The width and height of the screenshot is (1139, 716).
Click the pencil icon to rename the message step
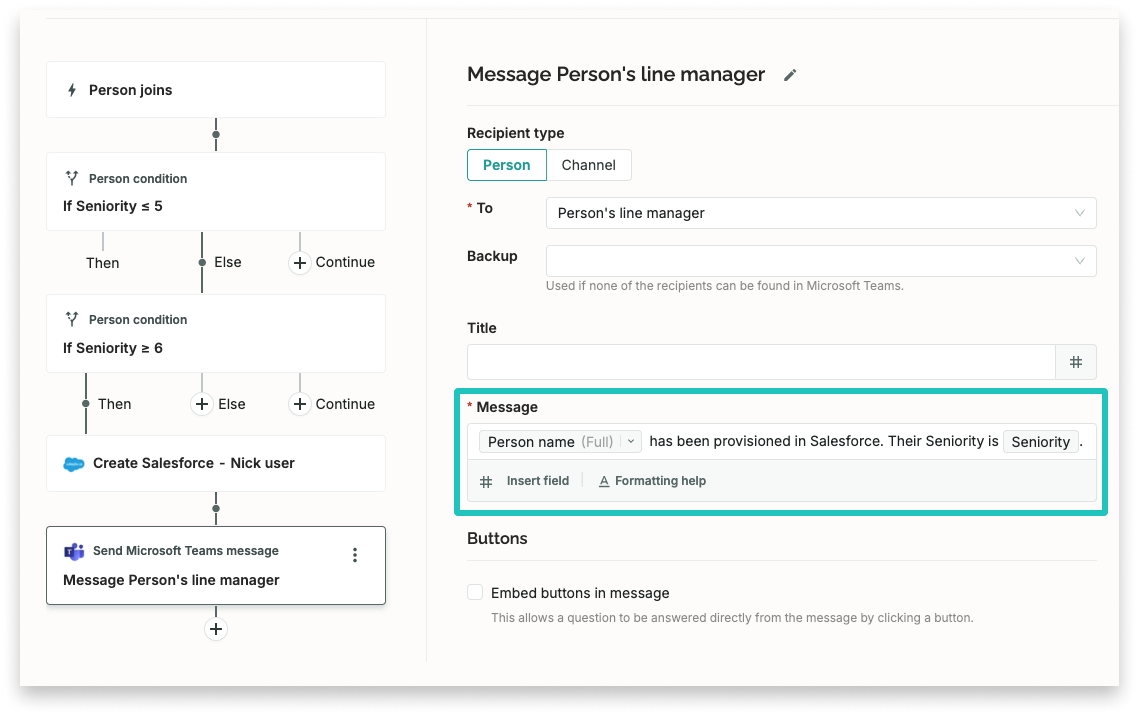790,74
